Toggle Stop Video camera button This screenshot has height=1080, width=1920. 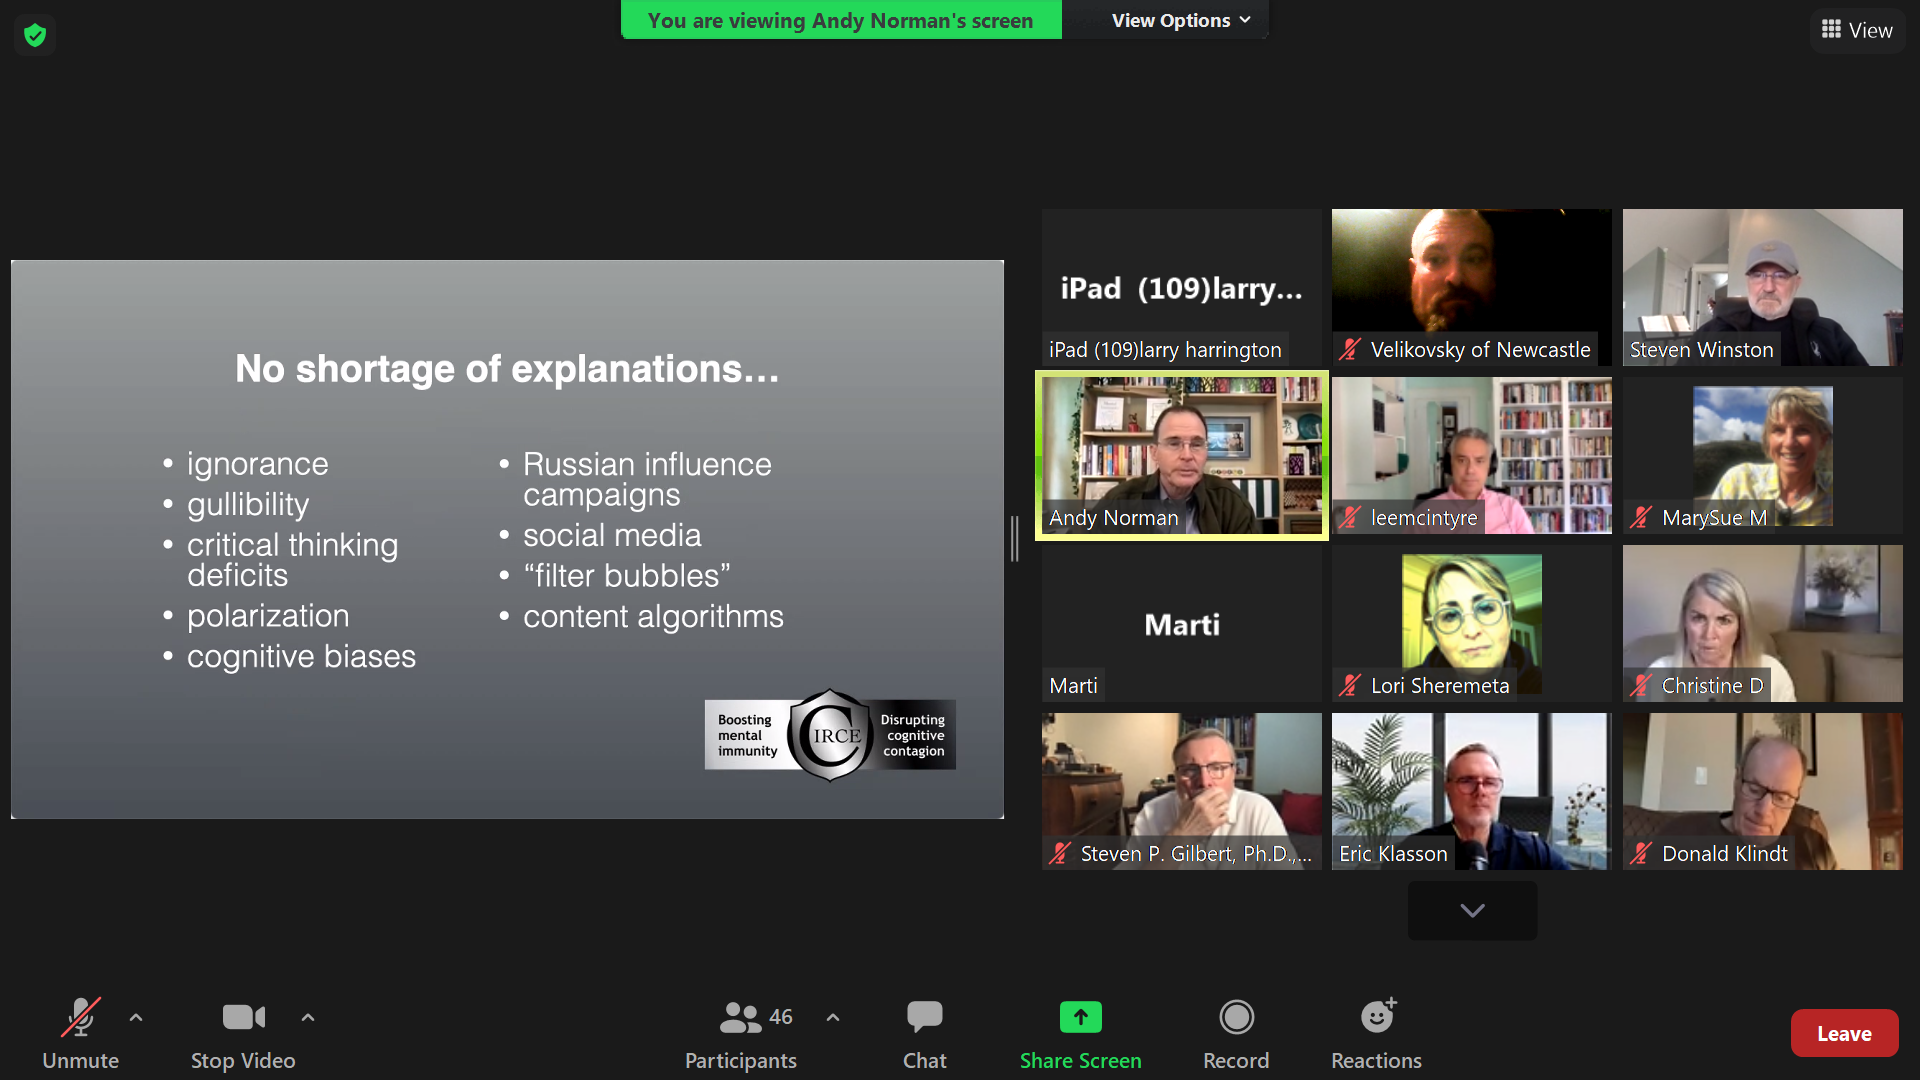(x=243, y=1017)
